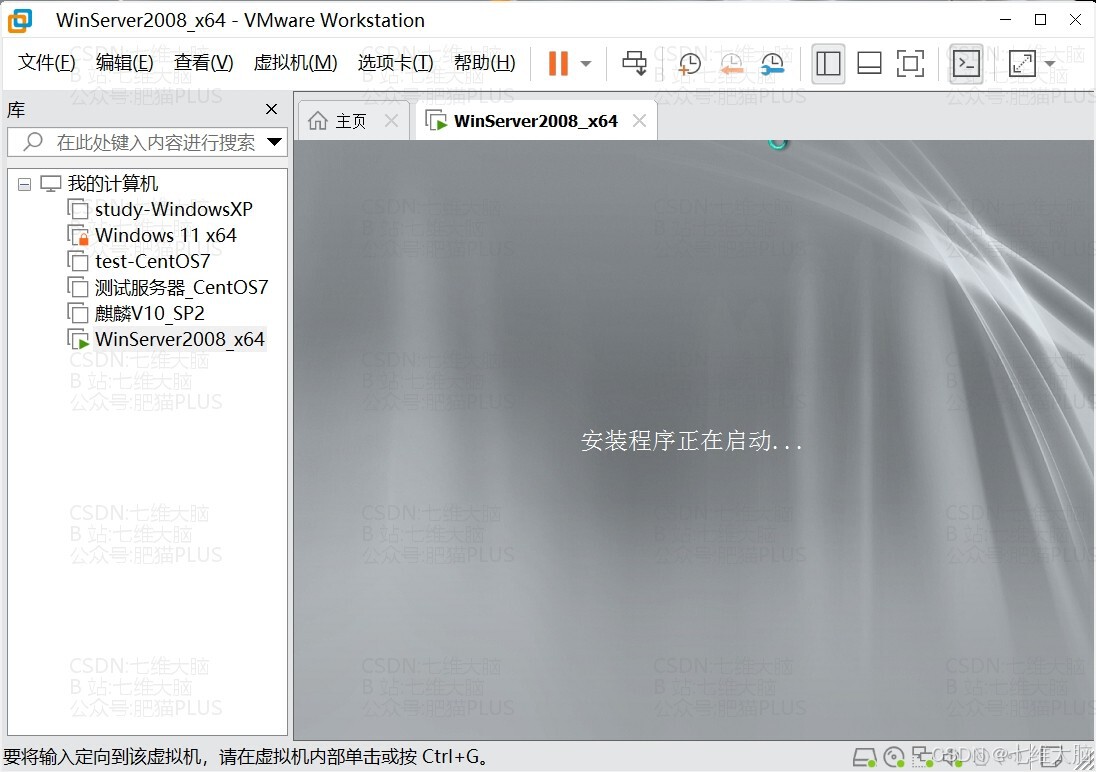Select the 麒麟V10_SP2 virtual machine
The width and height of the screenshot is (1096, 772).
(x=150, y=313)
